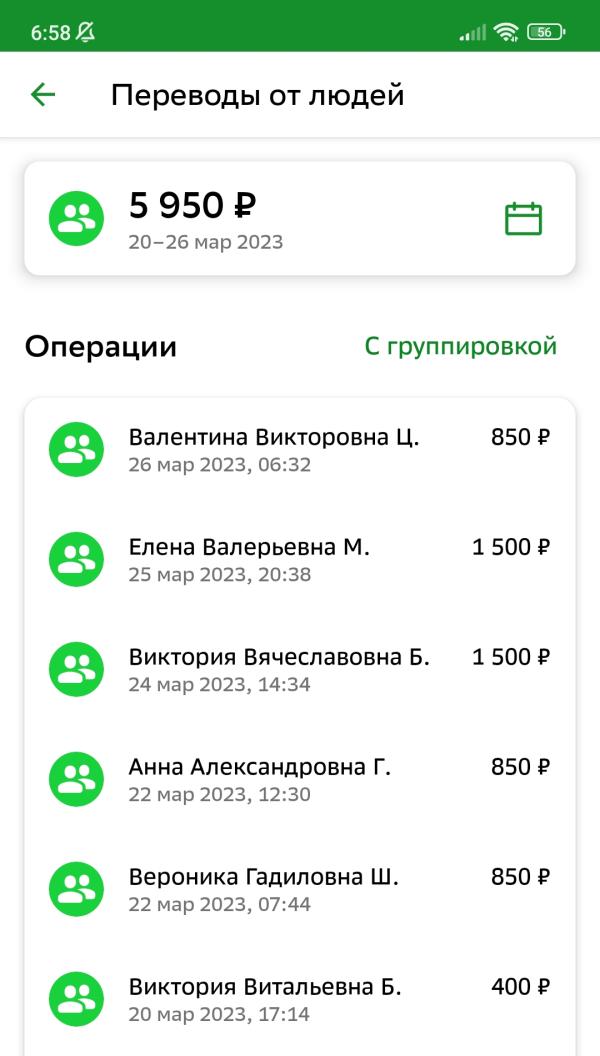The width and height of the screenshot is (600, 1056).
Task: Toggle the С группировкой grouping option
Action: tap(461, 347)
